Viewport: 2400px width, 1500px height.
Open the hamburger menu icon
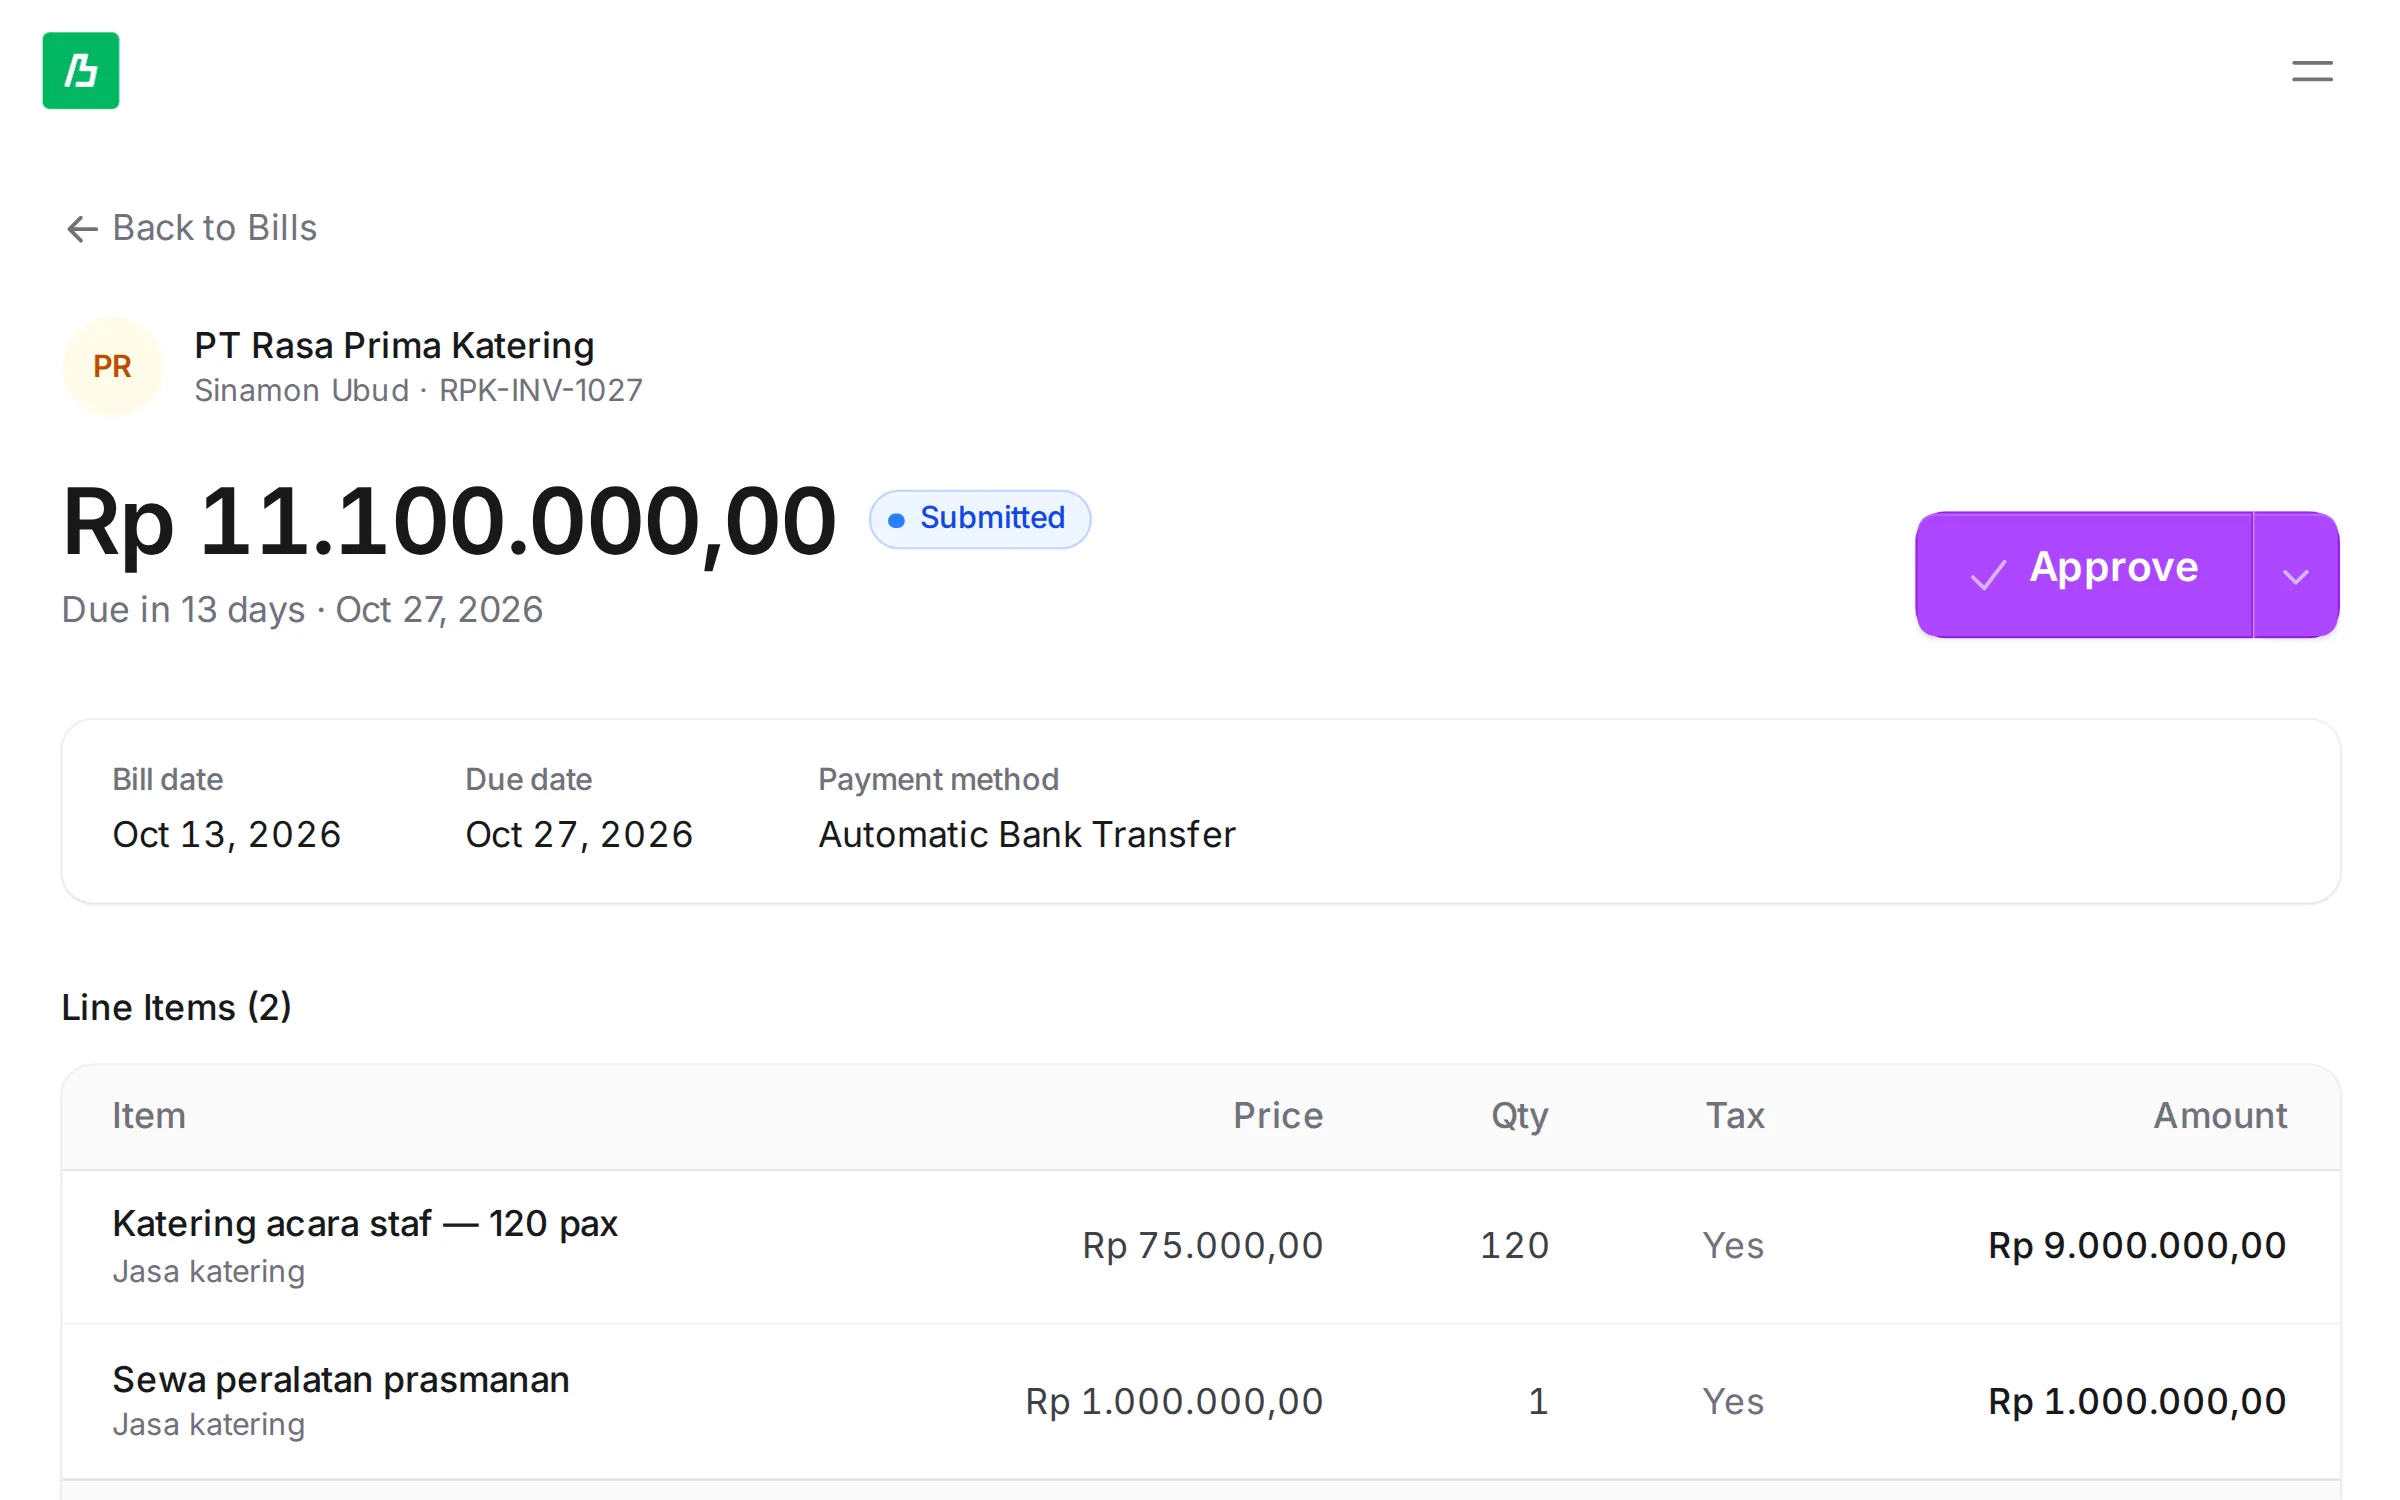tap(2312, 71)
